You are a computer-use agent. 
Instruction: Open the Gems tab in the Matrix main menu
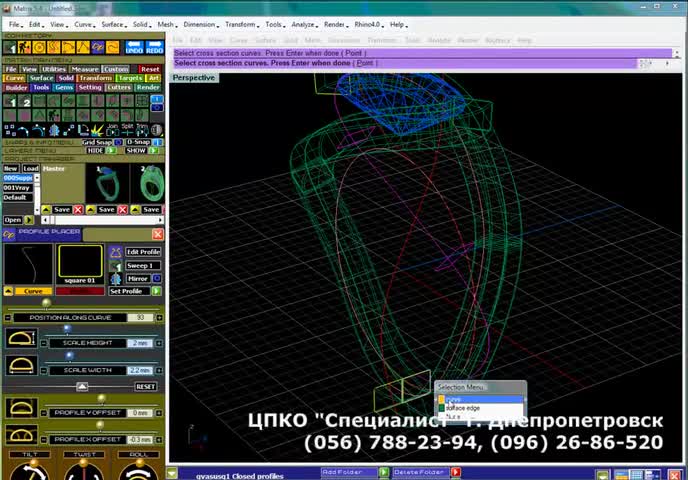(64, 87)
